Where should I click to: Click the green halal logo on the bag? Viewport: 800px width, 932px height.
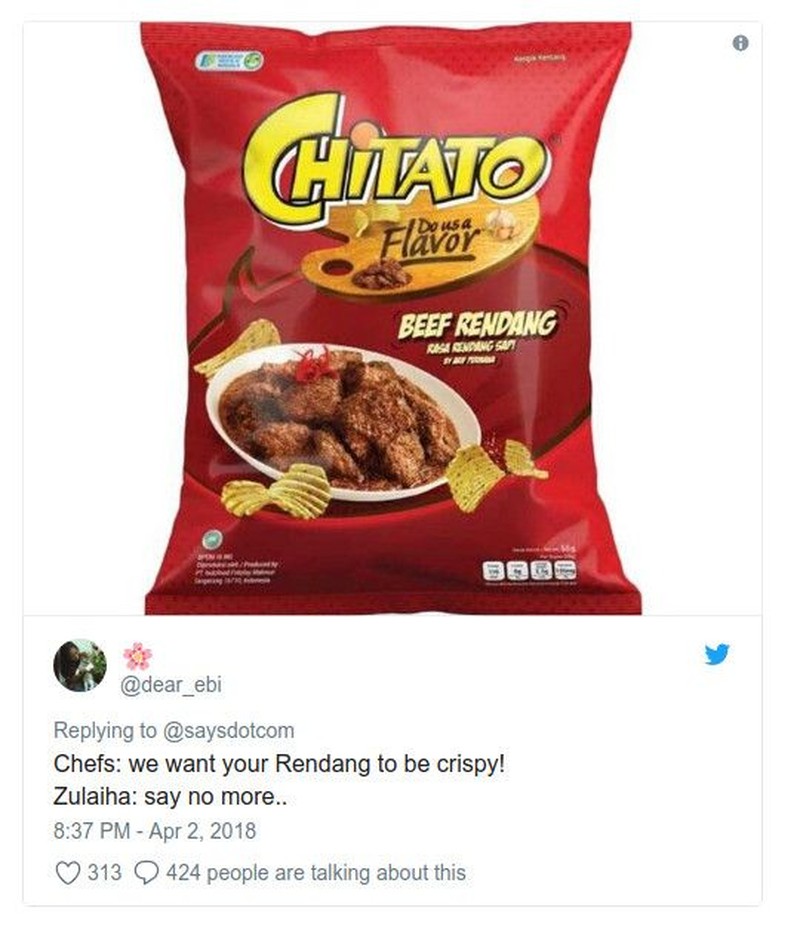pyautogui.click(x=212, y=540)
